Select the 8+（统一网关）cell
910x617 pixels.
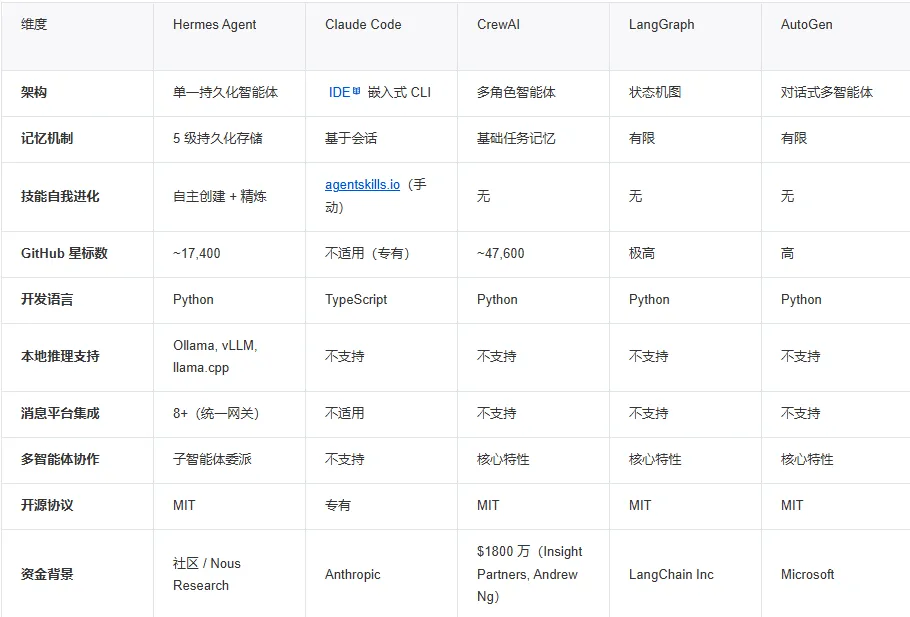tap(216, 413)
